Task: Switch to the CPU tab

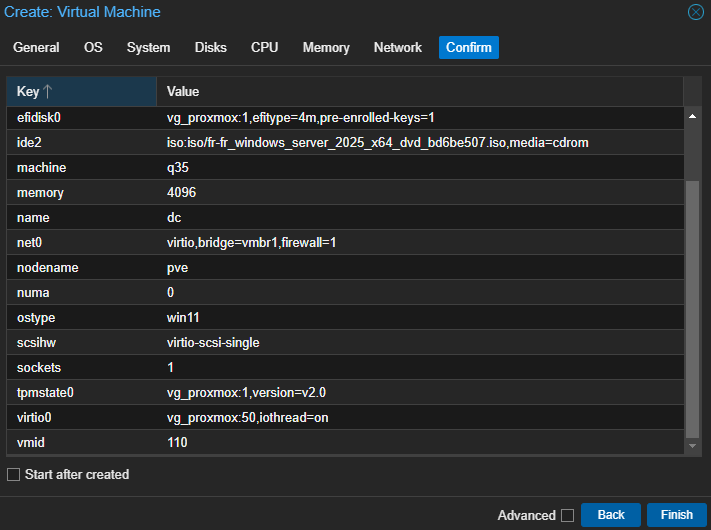Action: pos(265,48)
